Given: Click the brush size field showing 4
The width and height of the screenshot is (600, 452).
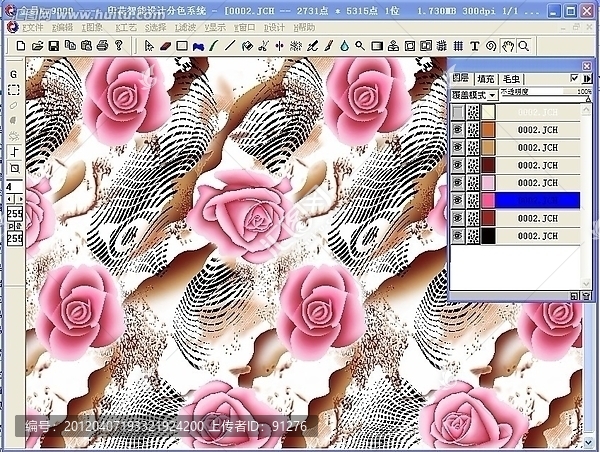Looking at the screenshot, I should (15, 187).
